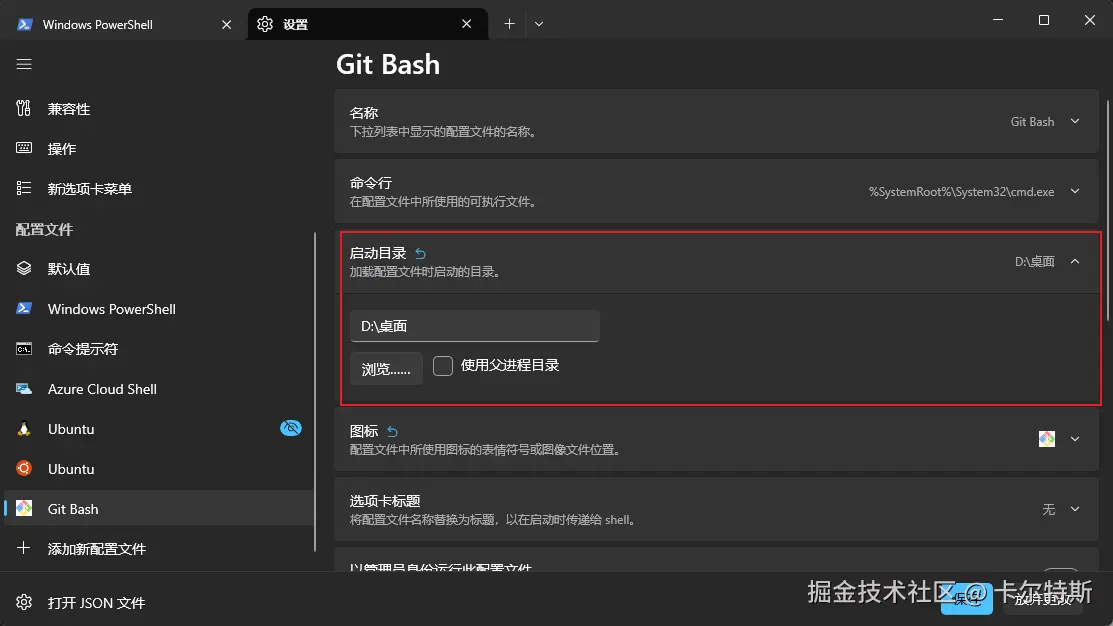Click inside the D:\桌面 directory input field
1113x626 pixels.
click(x=474, y=326)
